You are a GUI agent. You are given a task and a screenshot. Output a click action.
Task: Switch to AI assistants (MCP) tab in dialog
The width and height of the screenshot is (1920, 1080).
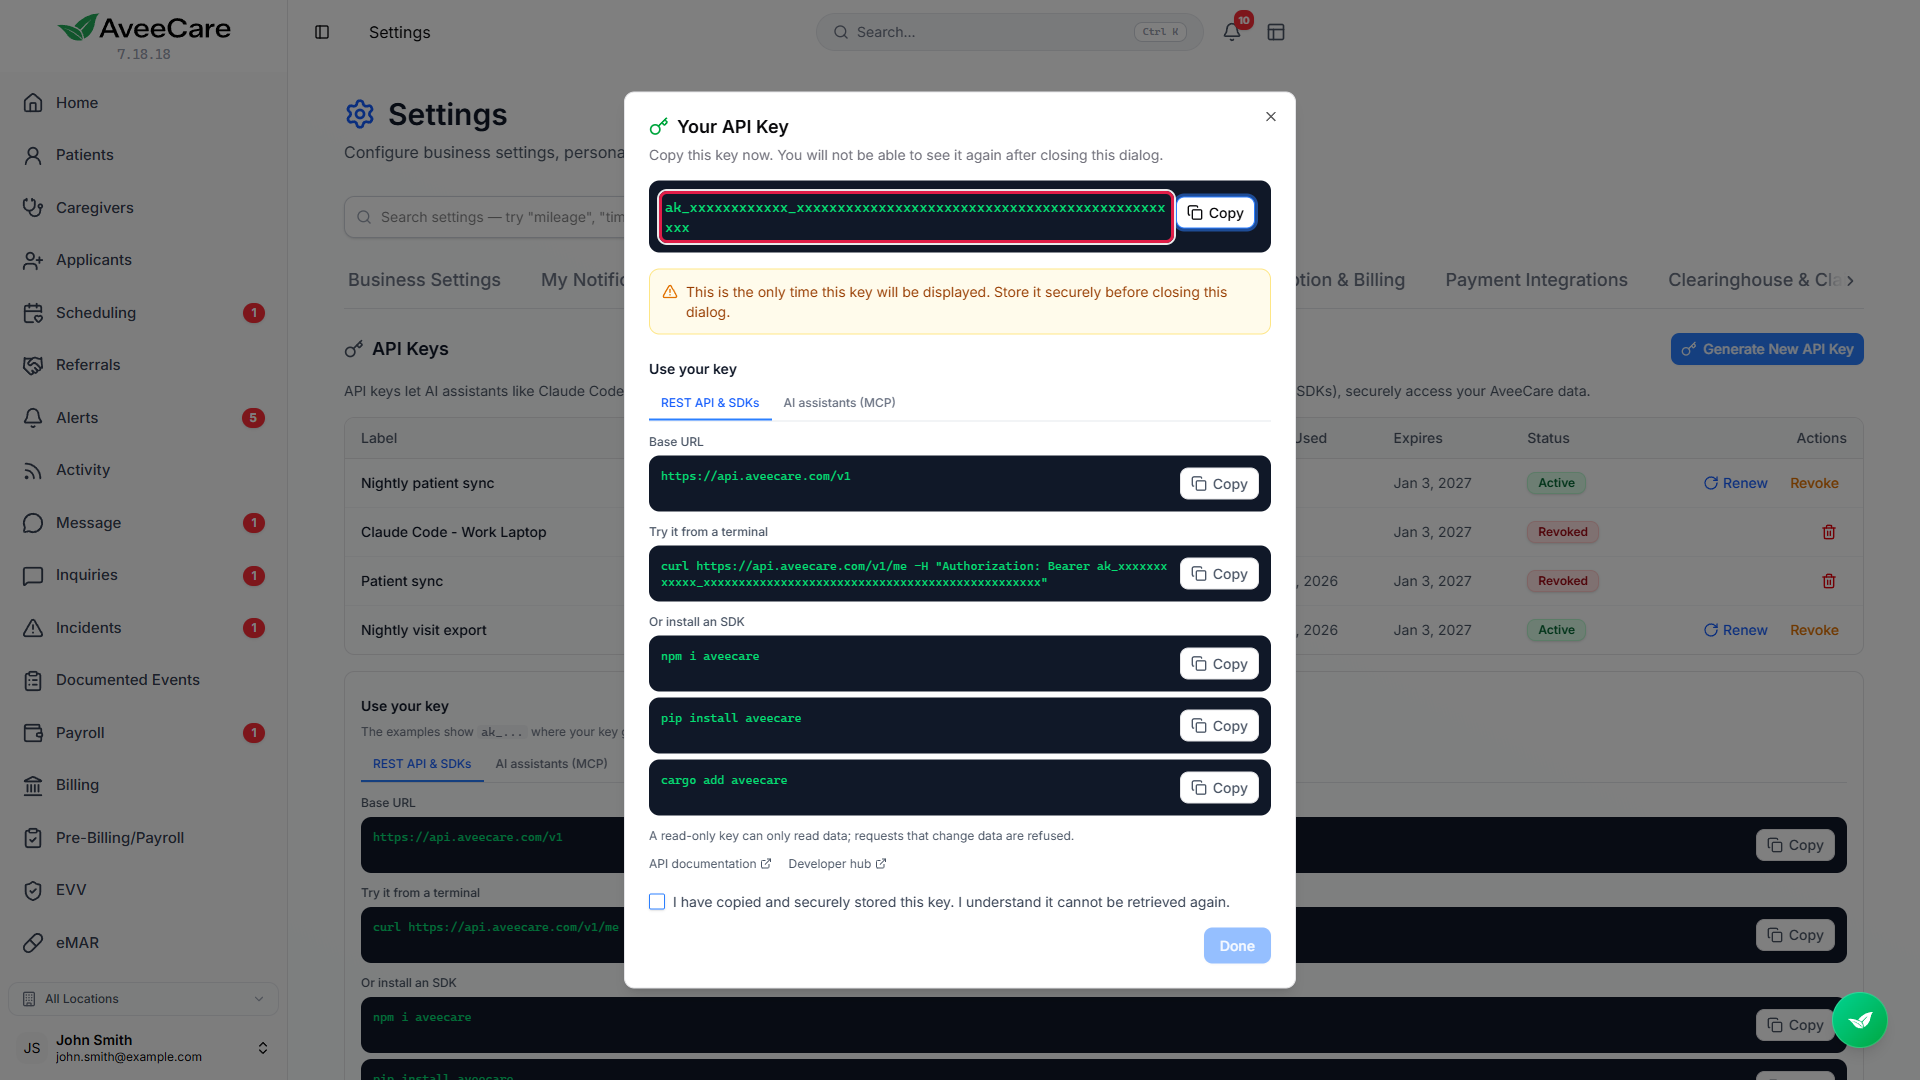[839, 403]
